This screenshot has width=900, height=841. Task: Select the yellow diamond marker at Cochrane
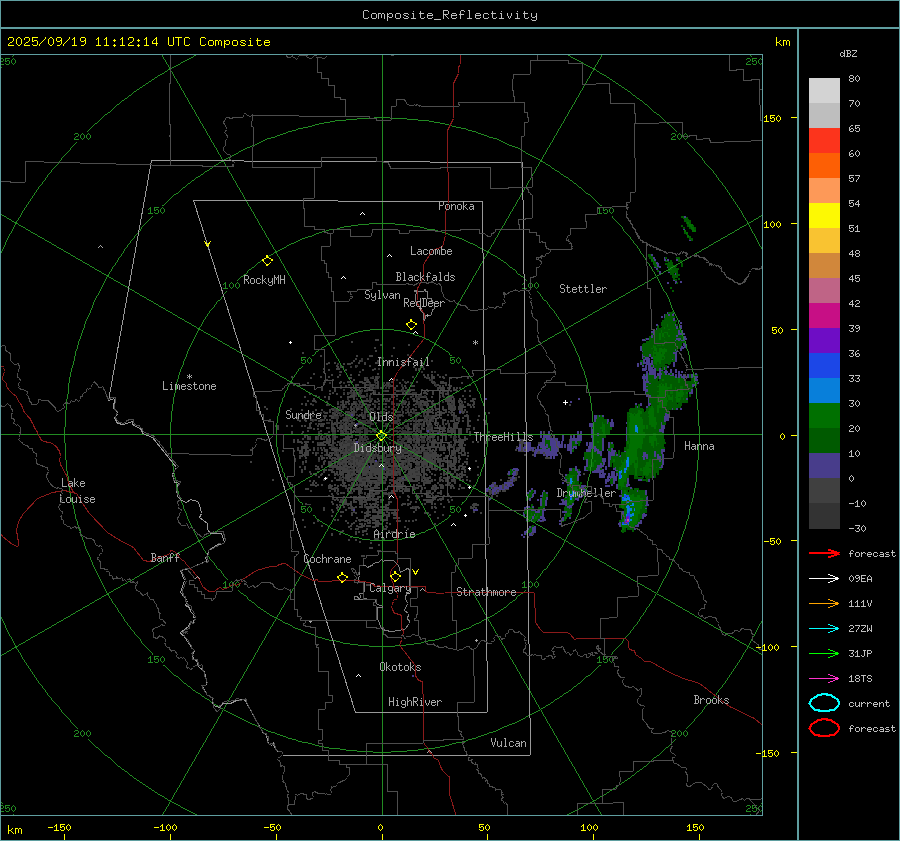pos(342,577)
